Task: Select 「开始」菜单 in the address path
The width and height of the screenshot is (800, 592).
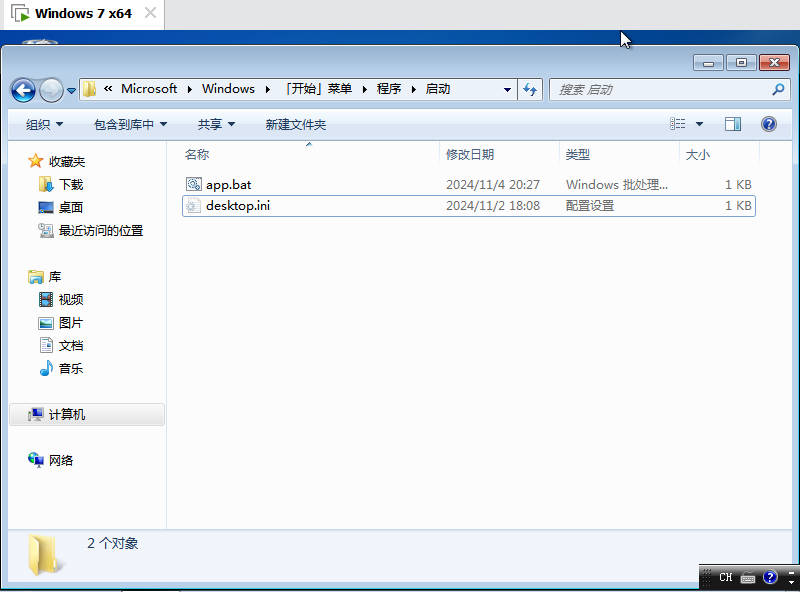Action: (318, 89)
